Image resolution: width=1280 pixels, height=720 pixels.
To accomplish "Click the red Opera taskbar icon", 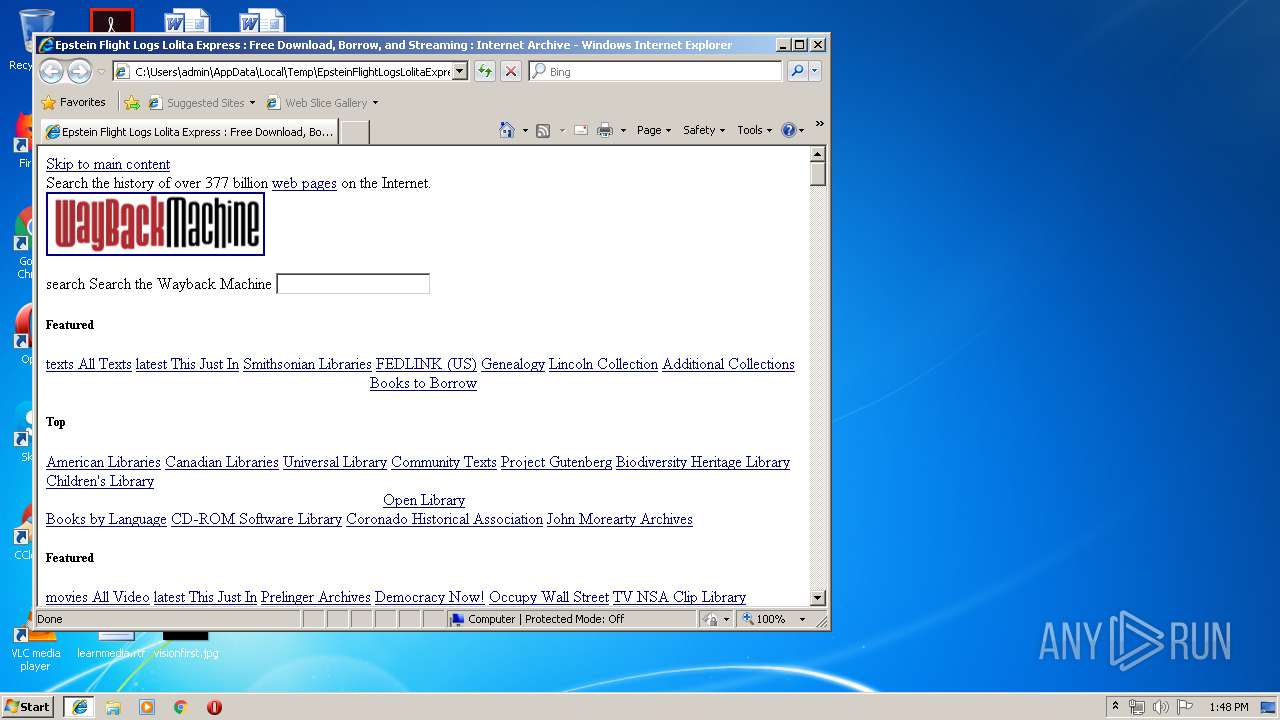I will [214, 707].
